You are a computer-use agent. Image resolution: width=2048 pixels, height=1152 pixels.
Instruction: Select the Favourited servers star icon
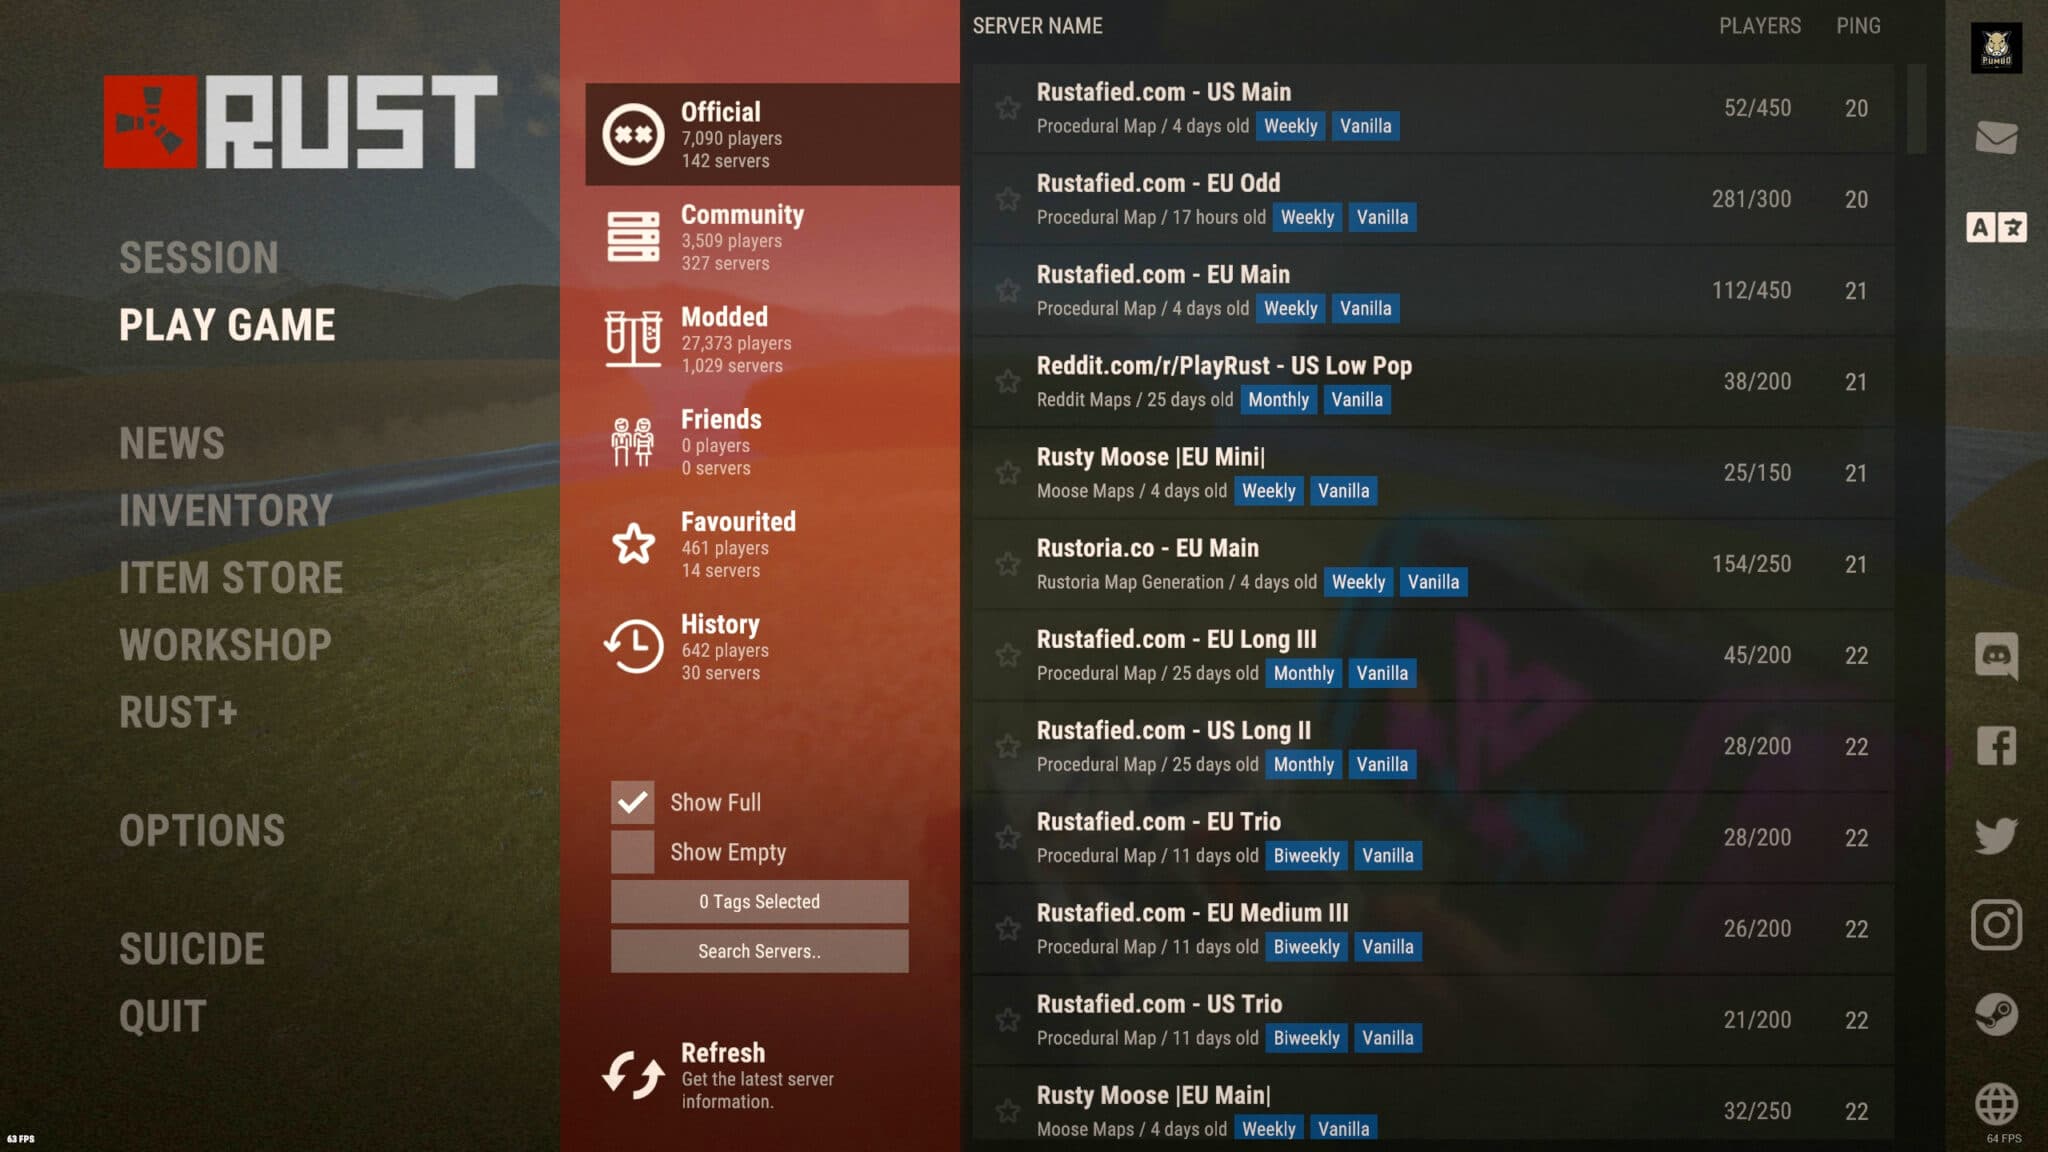[633, 542]
